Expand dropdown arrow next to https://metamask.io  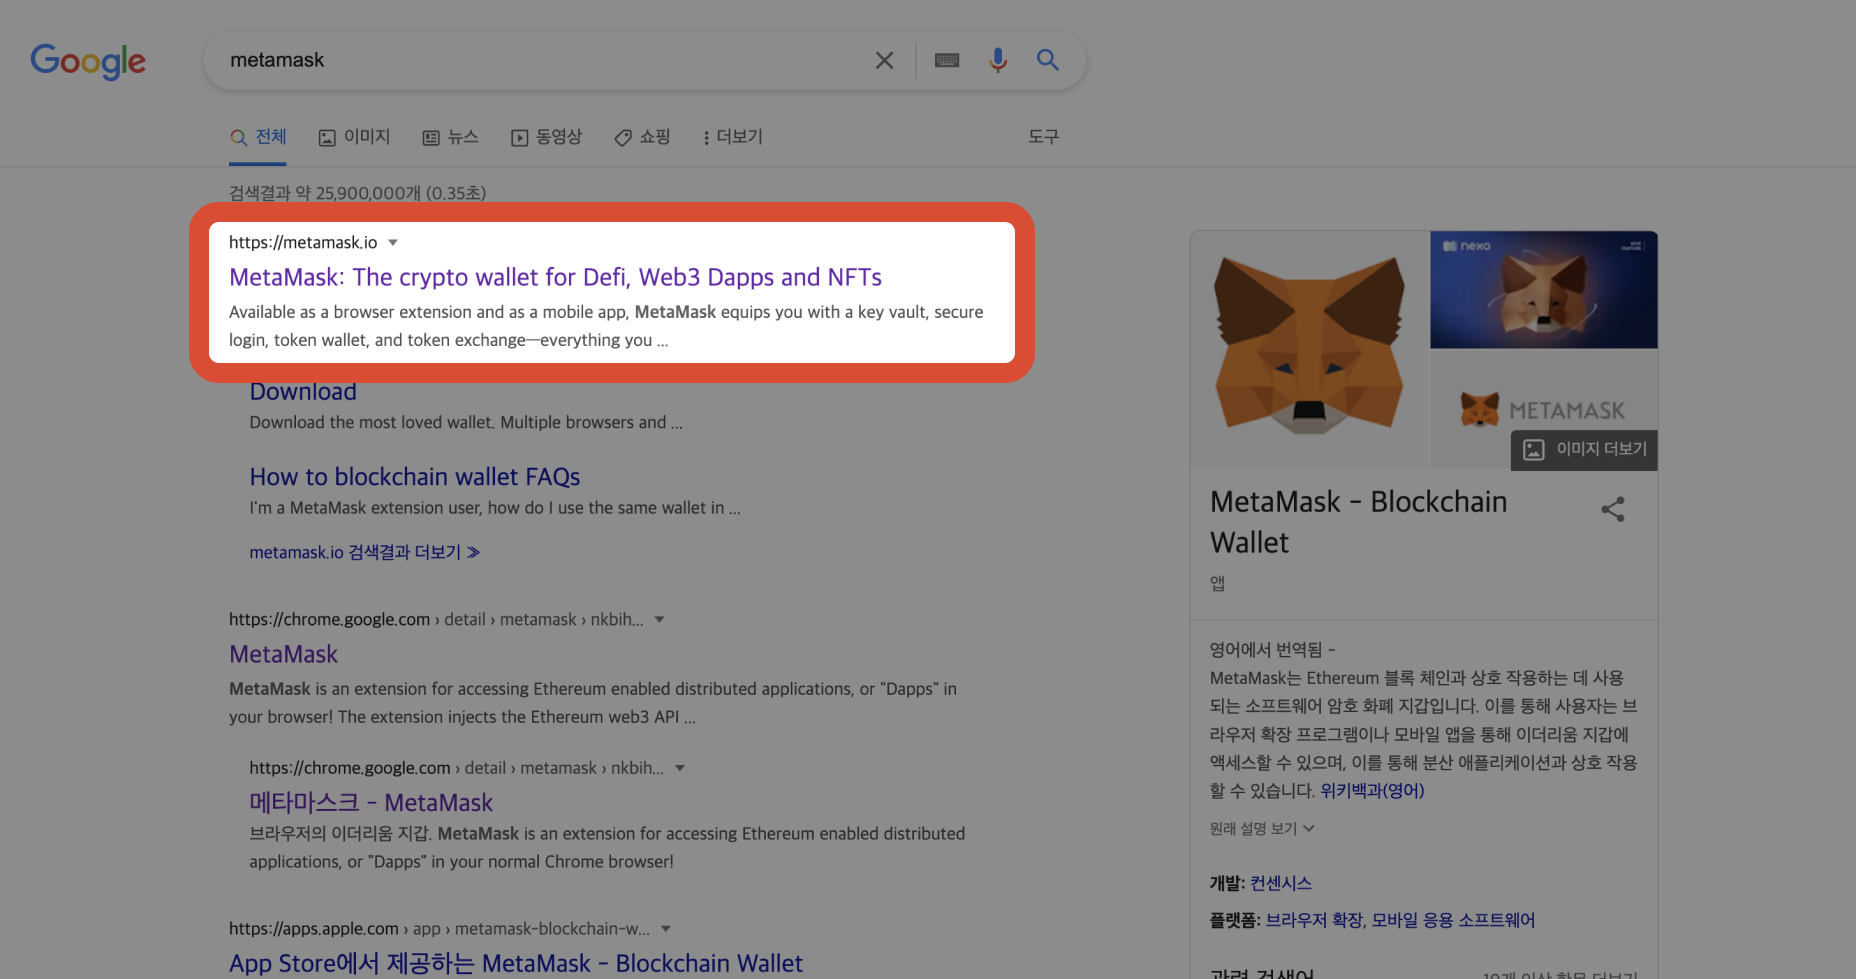pos(393,242)
